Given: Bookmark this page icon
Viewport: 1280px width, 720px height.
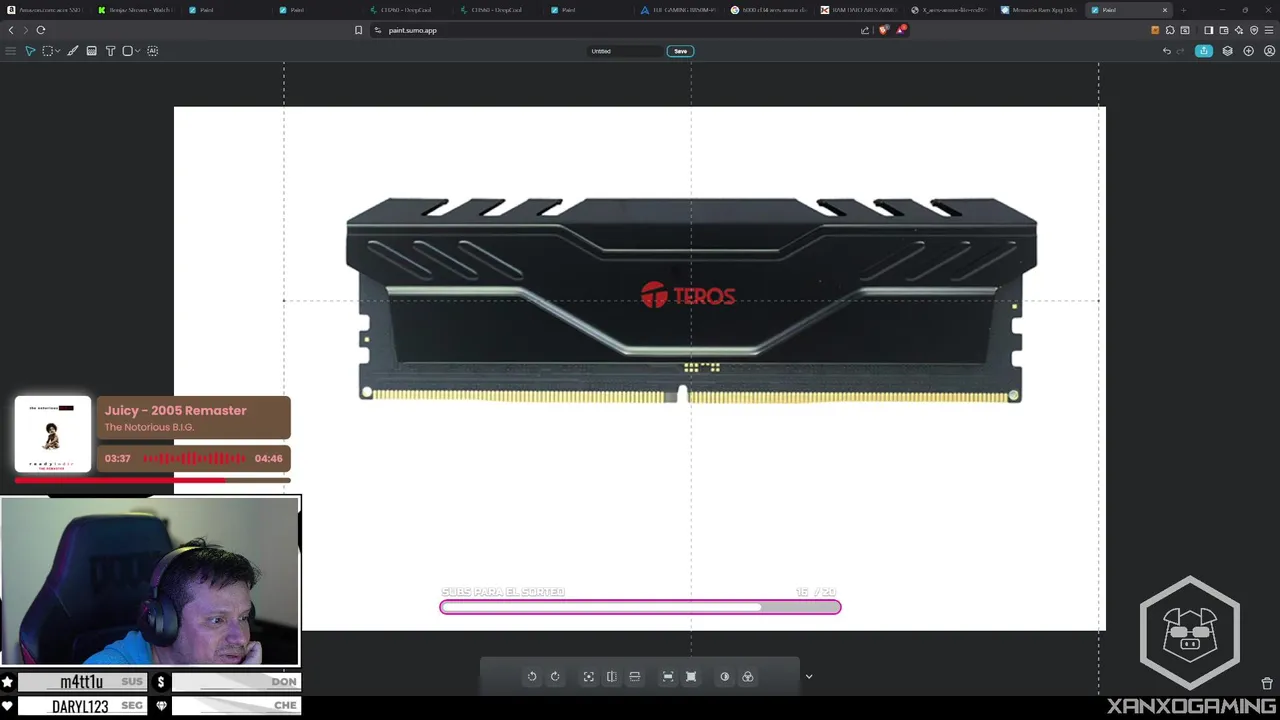Looking at the screenshot, I should coord(358,30).
